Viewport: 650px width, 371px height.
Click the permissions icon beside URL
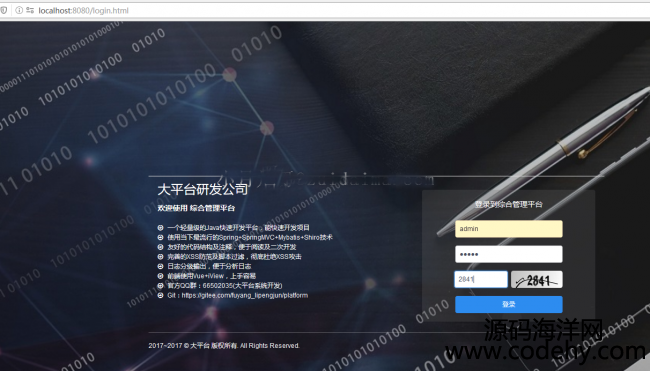click(x=30, y=10)
